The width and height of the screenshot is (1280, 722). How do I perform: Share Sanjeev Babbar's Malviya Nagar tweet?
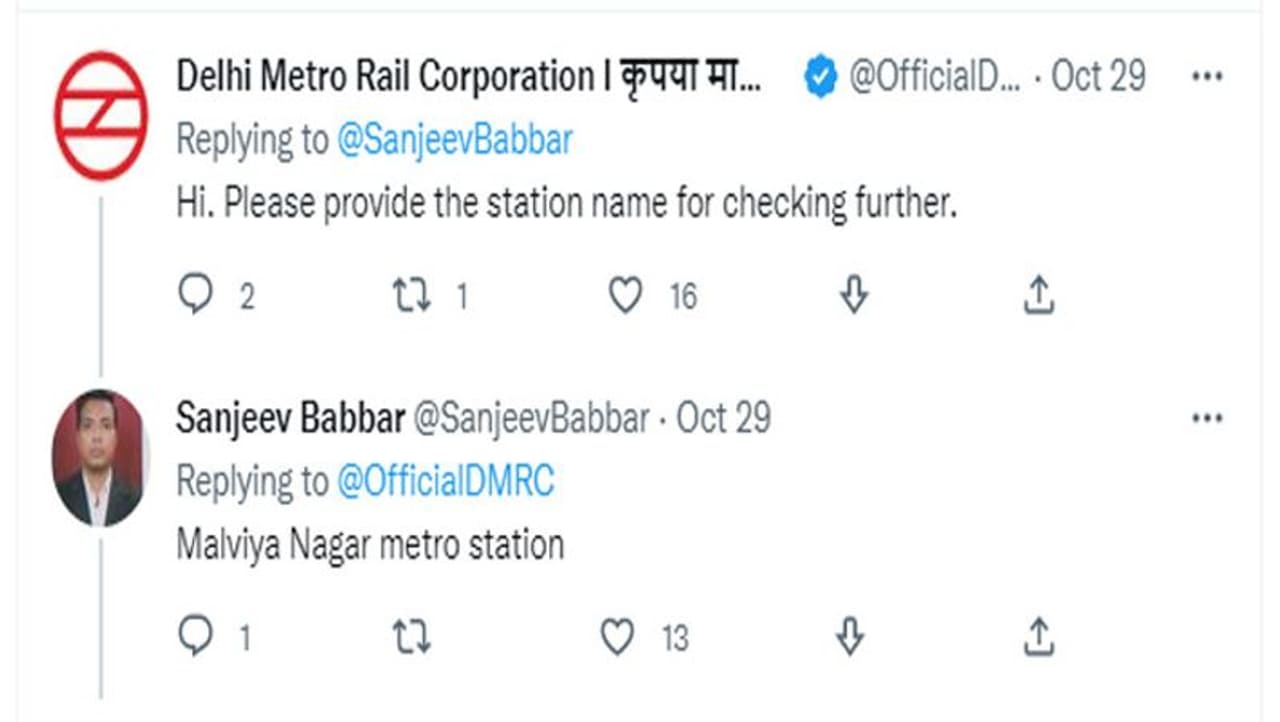(x=1039, y=637)
